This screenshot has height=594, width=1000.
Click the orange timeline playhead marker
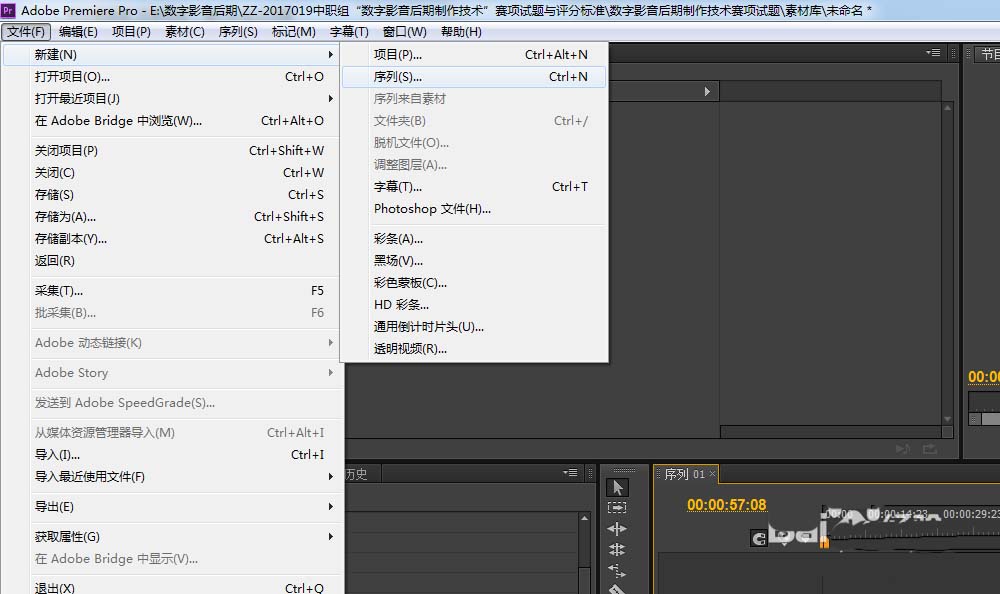pyautogui.click(x=824, y=542)
